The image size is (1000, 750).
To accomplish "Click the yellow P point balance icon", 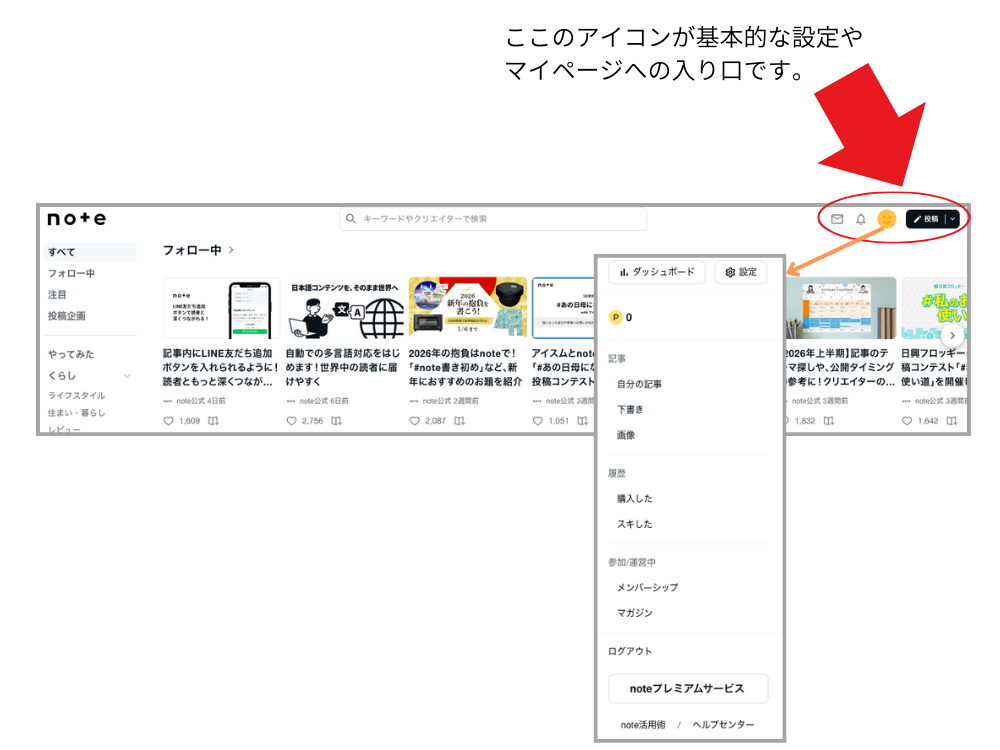I will [x=615, y=315].
